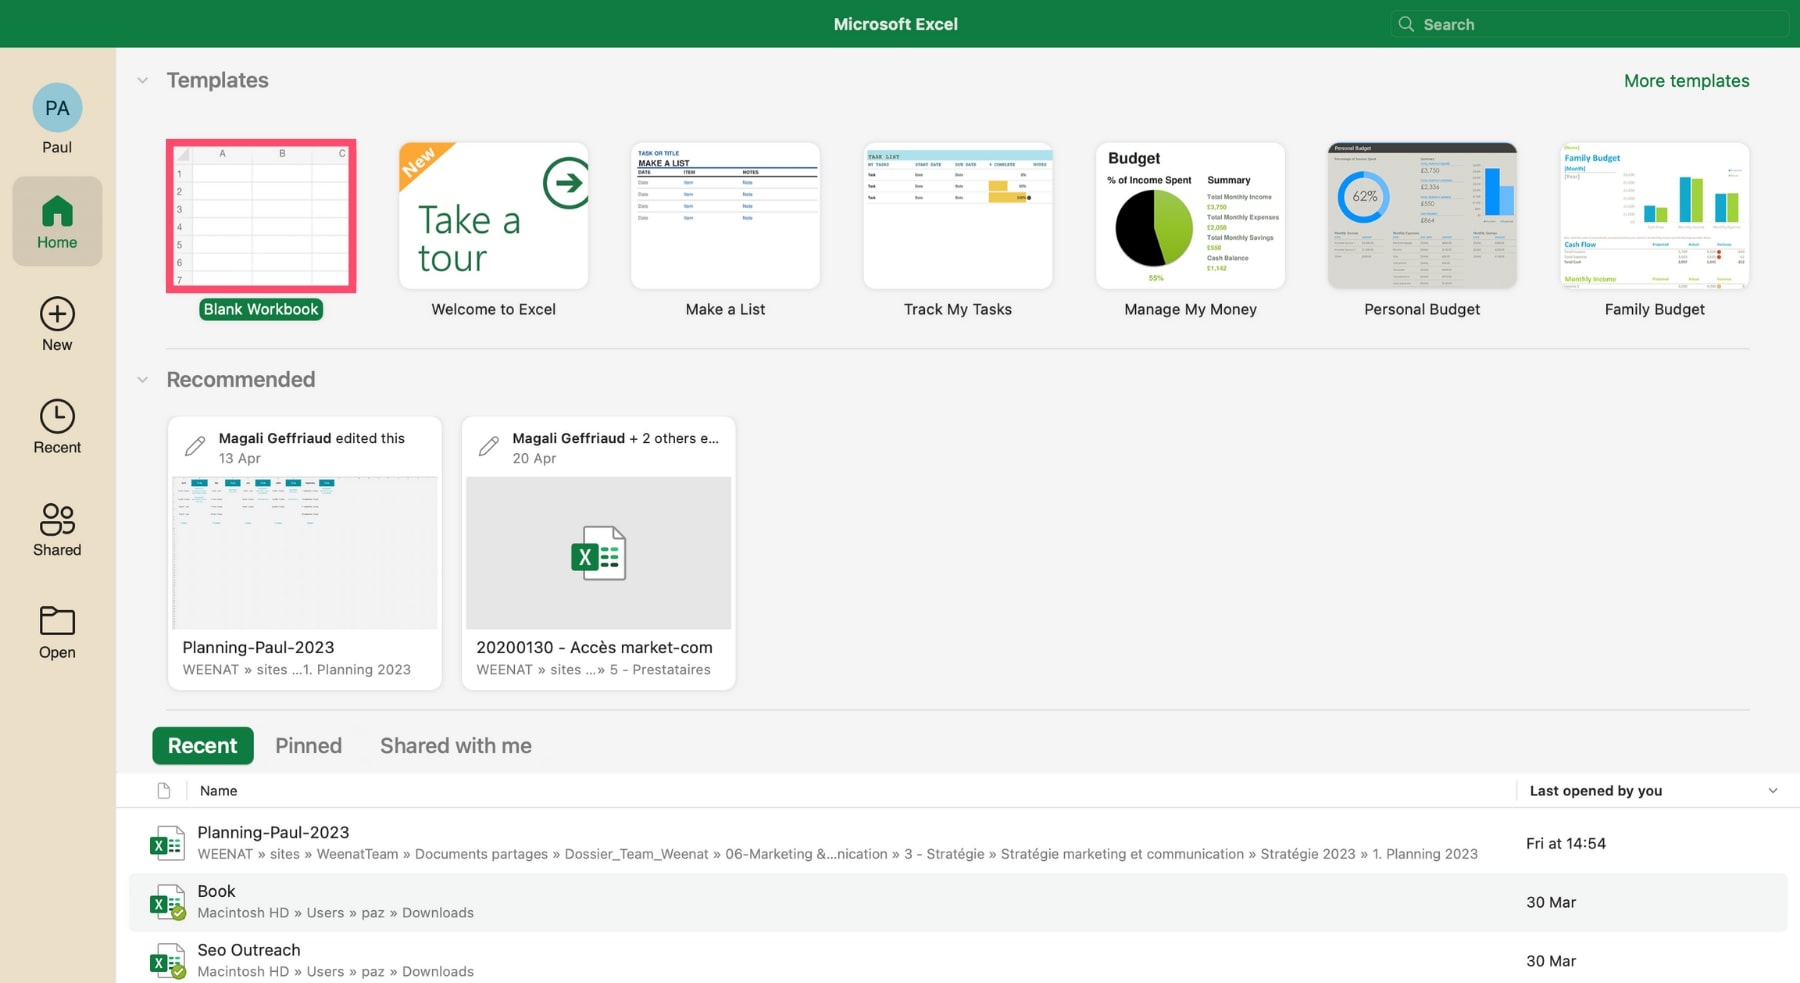The height and width of the screenshot is (983, 1800).
Task: Switch to the Shared with me tab
Action: pos(456,746)
